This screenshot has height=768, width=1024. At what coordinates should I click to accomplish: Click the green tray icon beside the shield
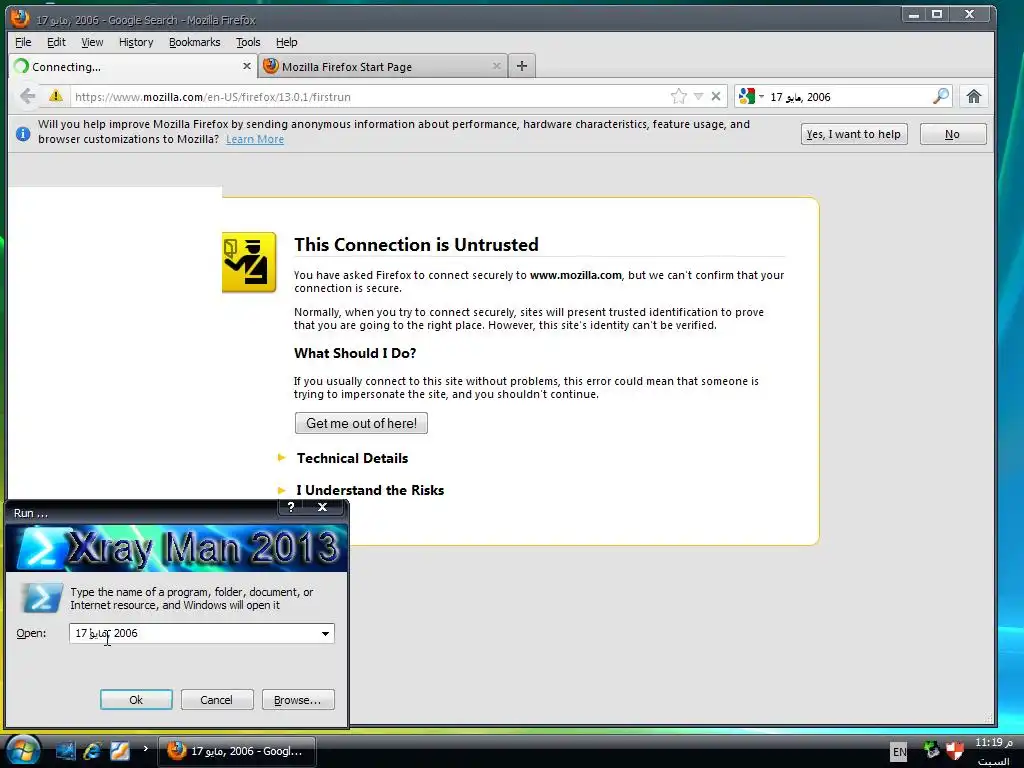tap(931, 750)
